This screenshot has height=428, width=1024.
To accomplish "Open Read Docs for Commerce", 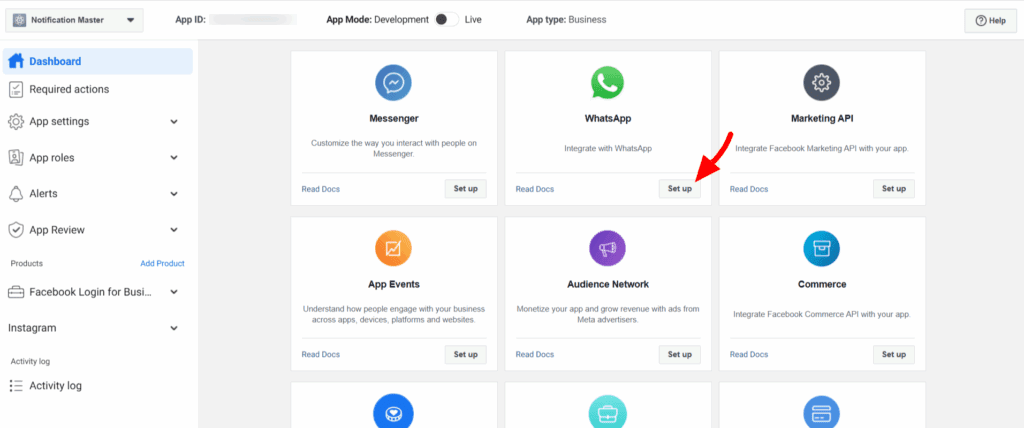I will coord(749,355).
